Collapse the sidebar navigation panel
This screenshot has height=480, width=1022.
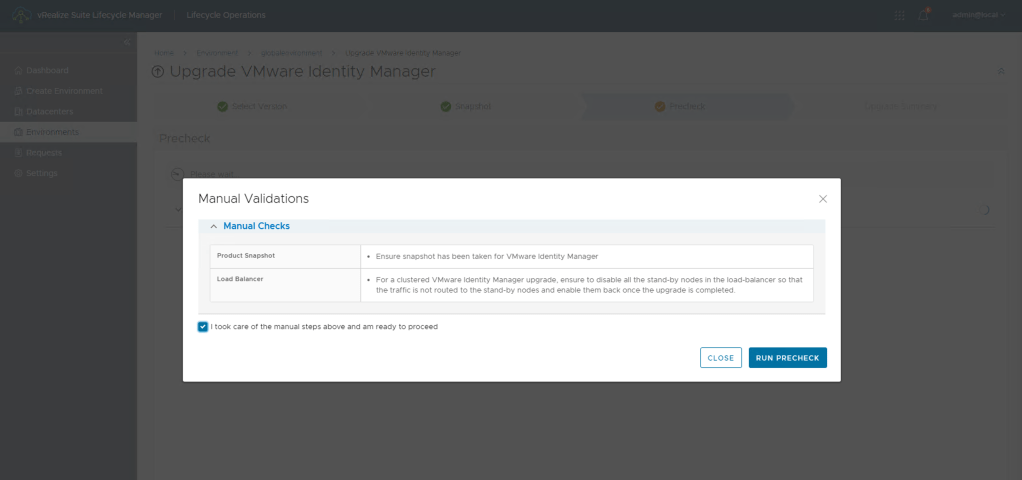tap(126, 42)
